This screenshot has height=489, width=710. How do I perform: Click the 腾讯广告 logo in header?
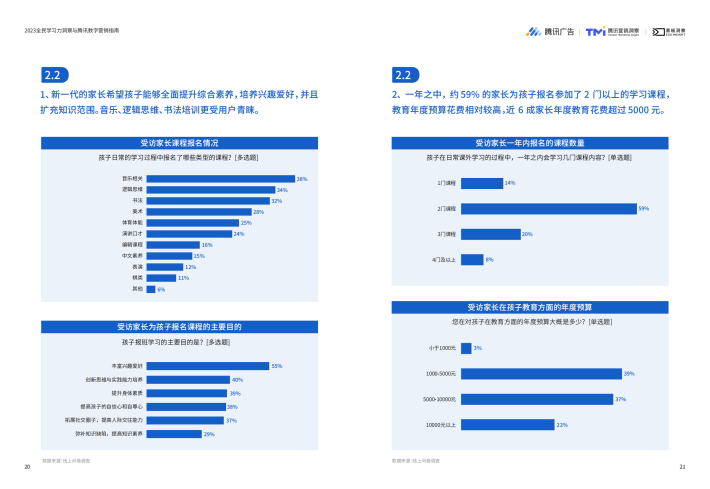point(550,32)
